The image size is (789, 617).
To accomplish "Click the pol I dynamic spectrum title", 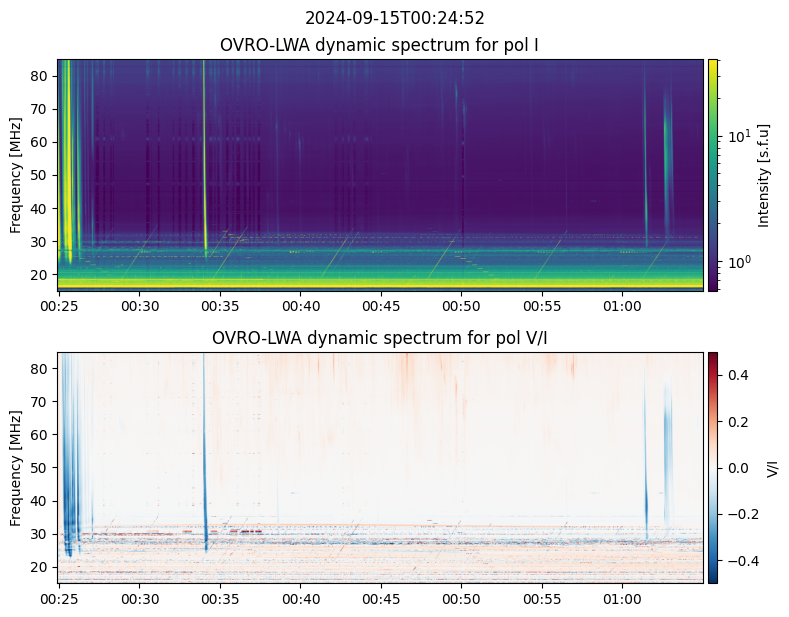I will [379, 45].
